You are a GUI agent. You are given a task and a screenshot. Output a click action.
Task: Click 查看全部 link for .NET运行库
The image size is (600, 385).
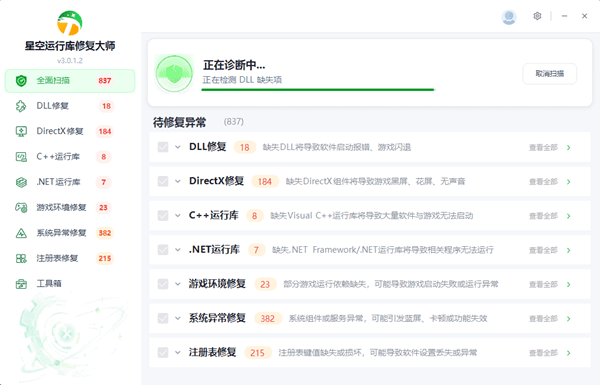point(543,250)
